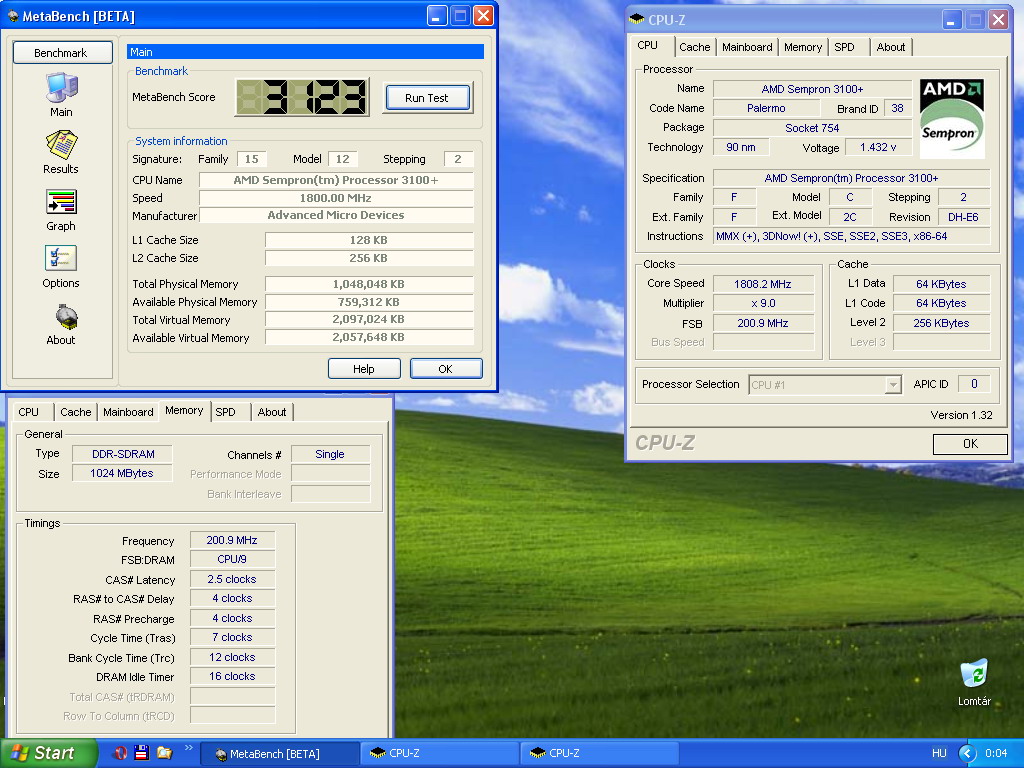Switch to About tab in right CPU-Z window
The image size is (1024, 768).
pos(891,47)
